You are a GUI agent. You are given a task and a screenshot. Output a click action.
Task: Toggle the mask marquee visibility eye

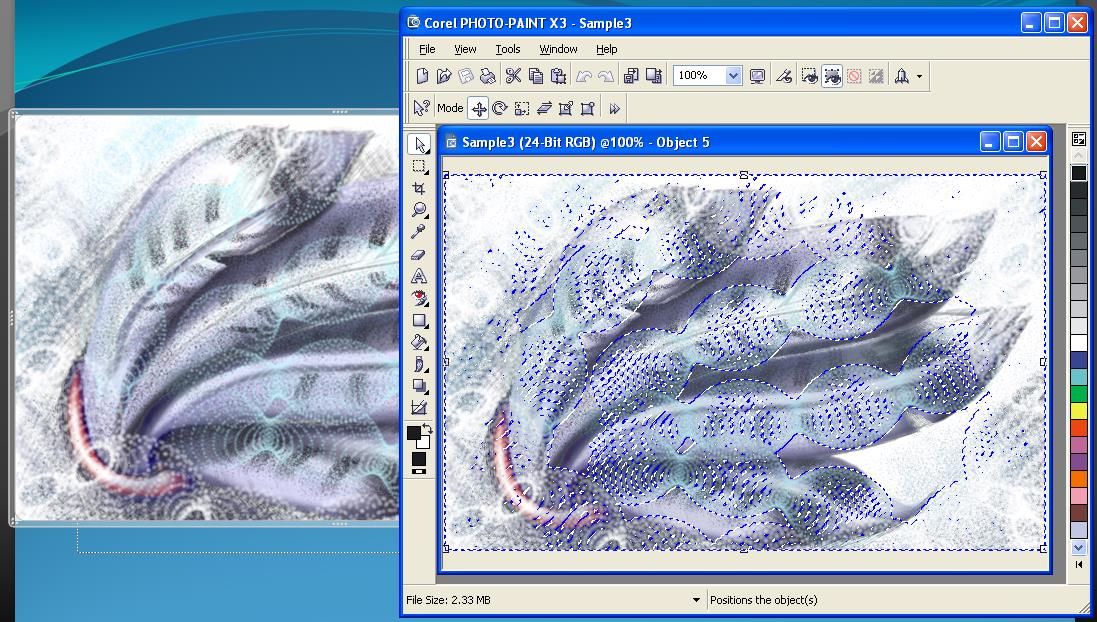[809, 76]
